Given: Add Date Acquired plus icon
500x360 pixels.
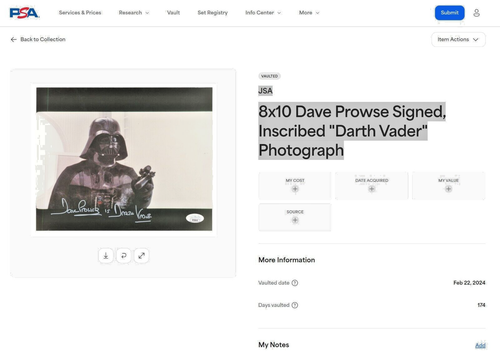Looking at the screenshot, I should tap(372, 189).
